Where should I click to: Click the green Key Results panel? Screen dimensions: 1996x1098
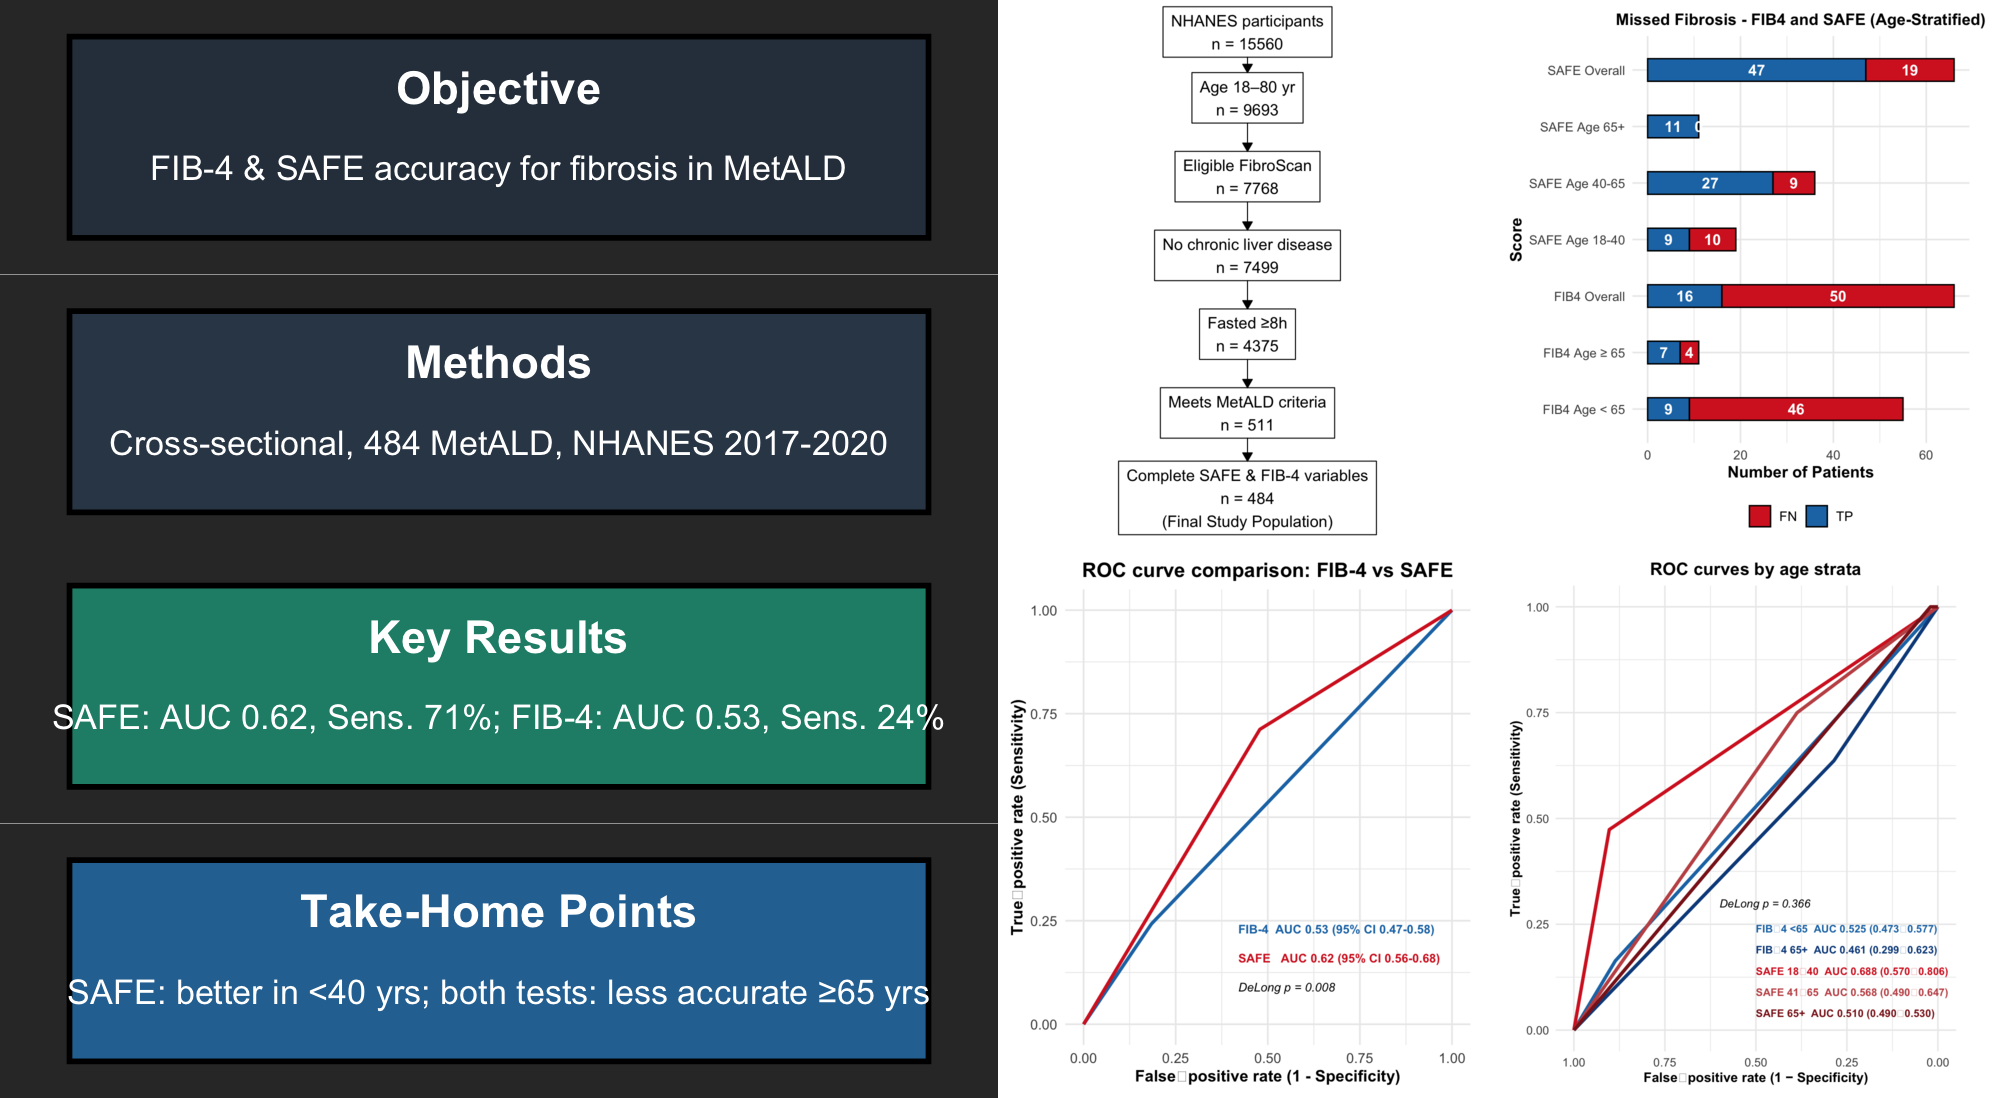[x=498, y=686]
